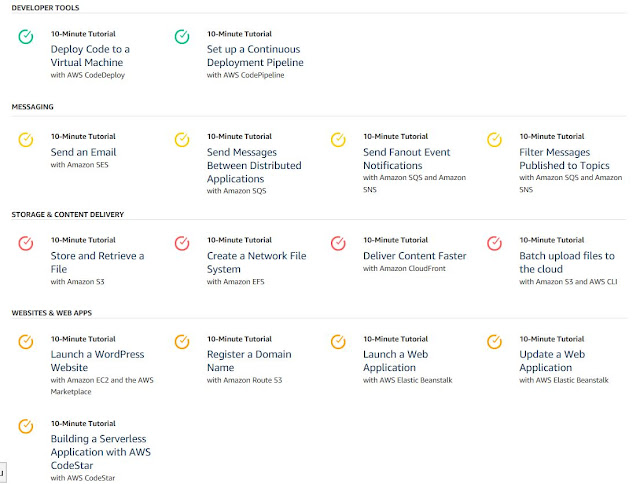
Task: Open Register a Domain Name tutorial
Action: click(249, 361)
